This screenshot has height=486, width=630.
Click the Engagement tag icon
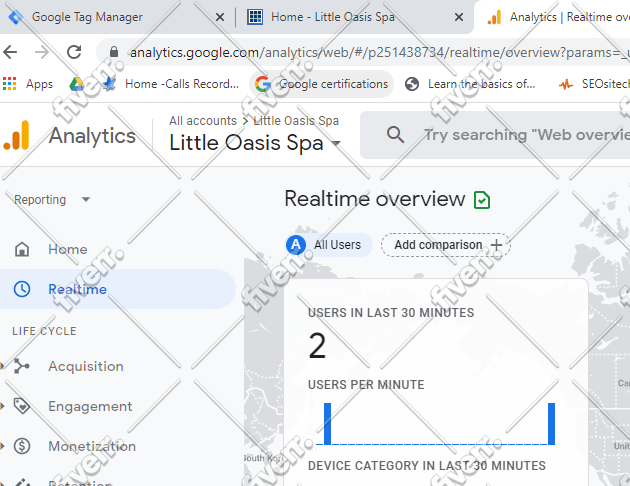pyautogui.click(x=21, y=406)
